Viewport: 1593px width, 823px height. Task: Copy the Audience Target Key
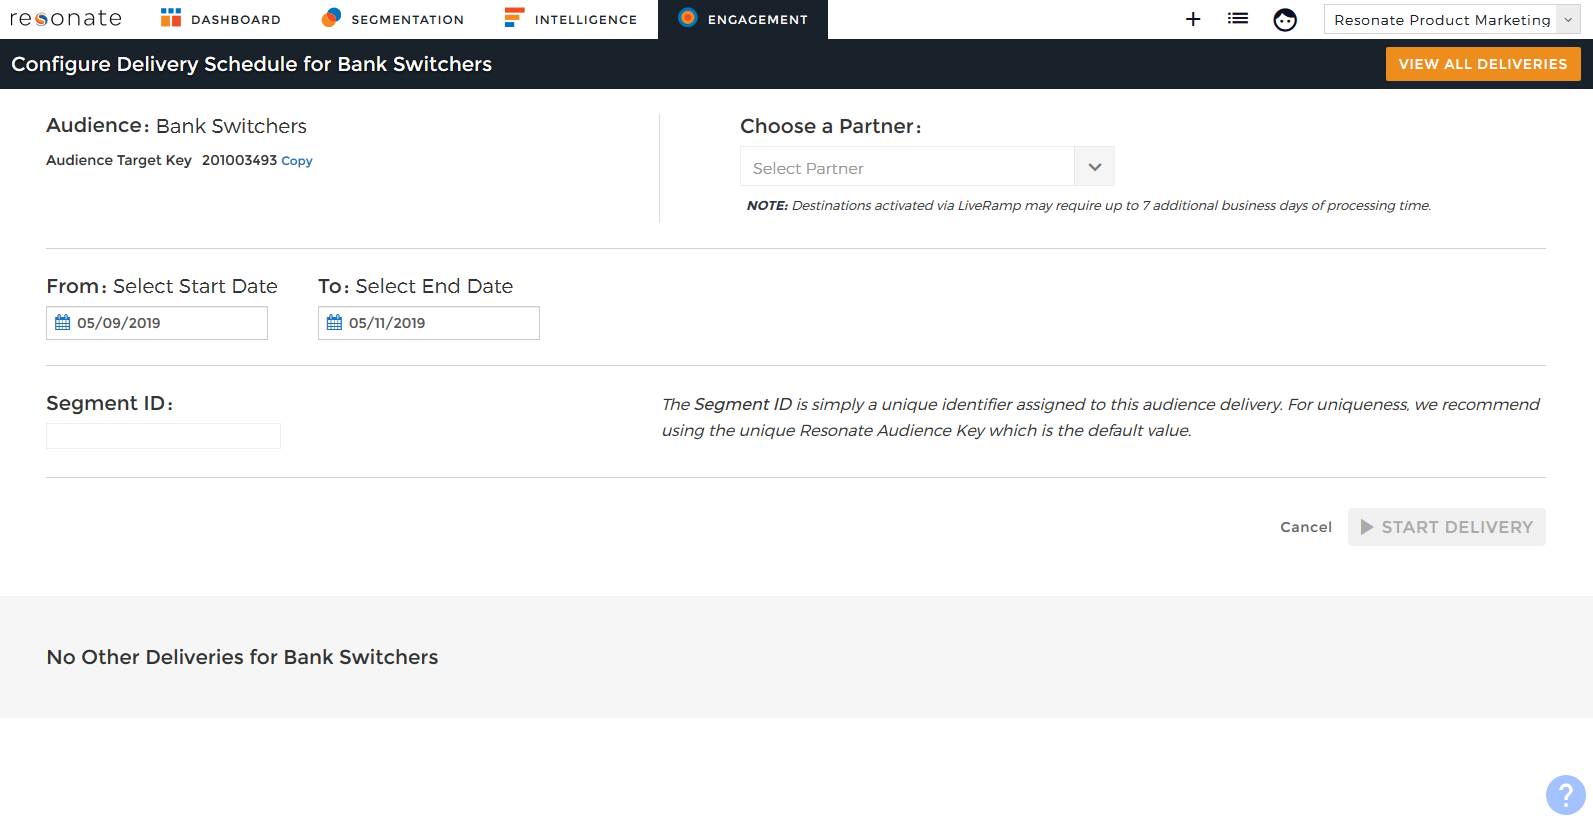point(297,161)
